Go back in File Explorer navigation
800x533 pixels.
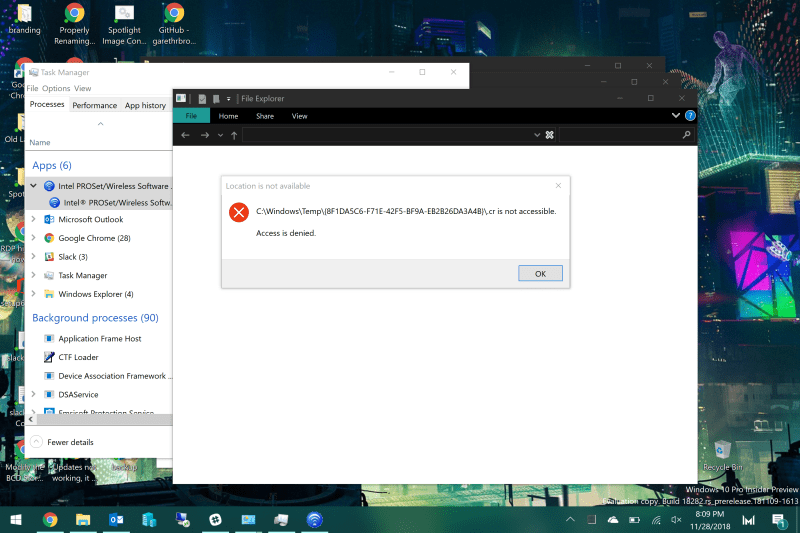coord(185,135)
